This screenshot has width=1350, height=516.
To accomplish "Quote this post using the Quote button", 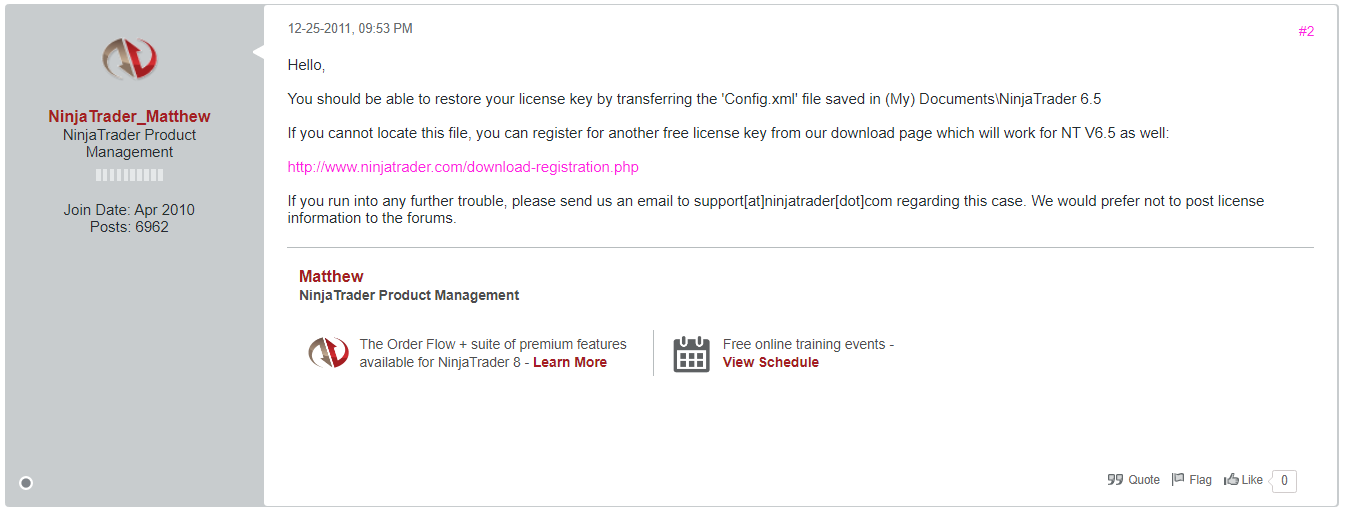I will pos(1134,480).
